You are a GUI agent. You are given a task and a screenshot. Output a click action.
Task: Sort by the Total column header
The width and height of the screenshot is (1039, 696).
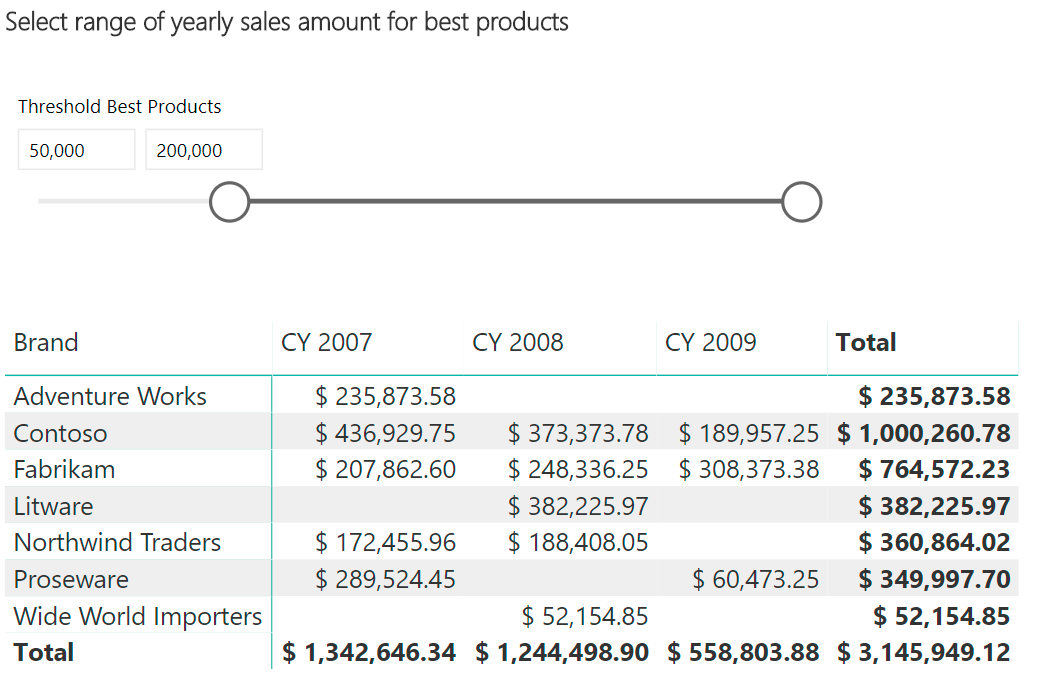pos(865,343)
